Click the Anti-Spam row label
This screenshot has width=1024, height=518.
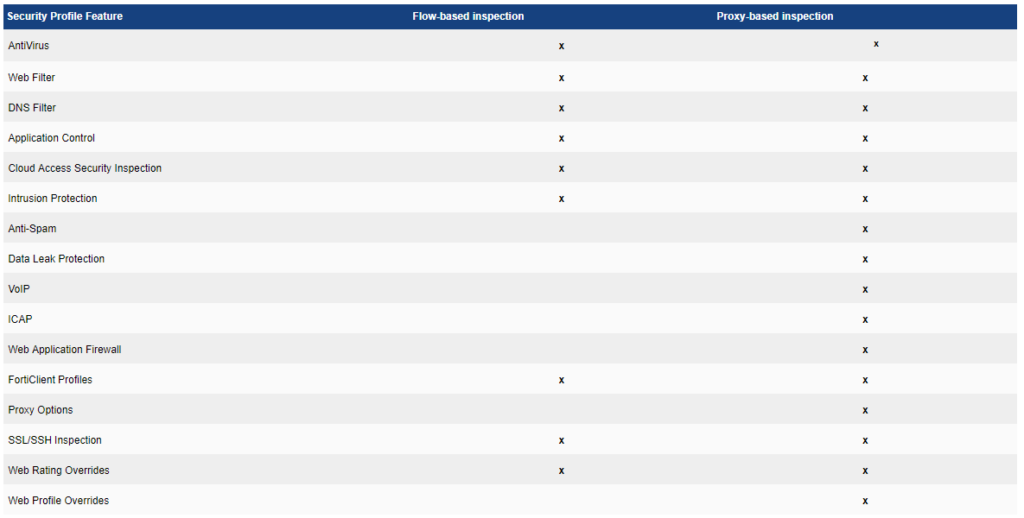coord(32,229)
